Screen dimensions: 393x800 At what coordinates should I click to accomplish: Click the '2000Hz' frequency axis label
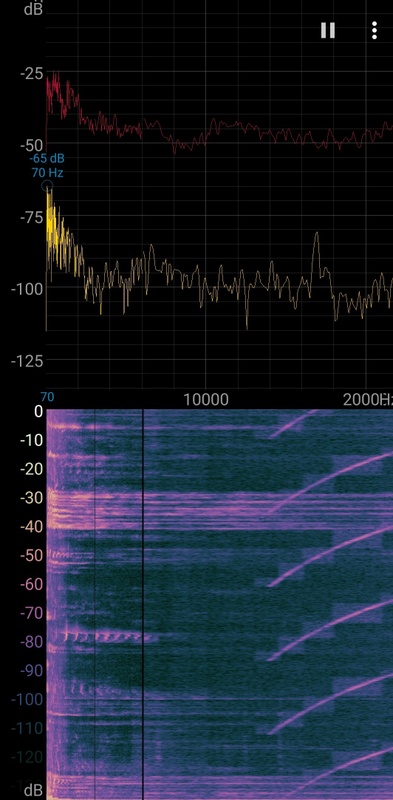pyautogui.click(x=367, y=399)
